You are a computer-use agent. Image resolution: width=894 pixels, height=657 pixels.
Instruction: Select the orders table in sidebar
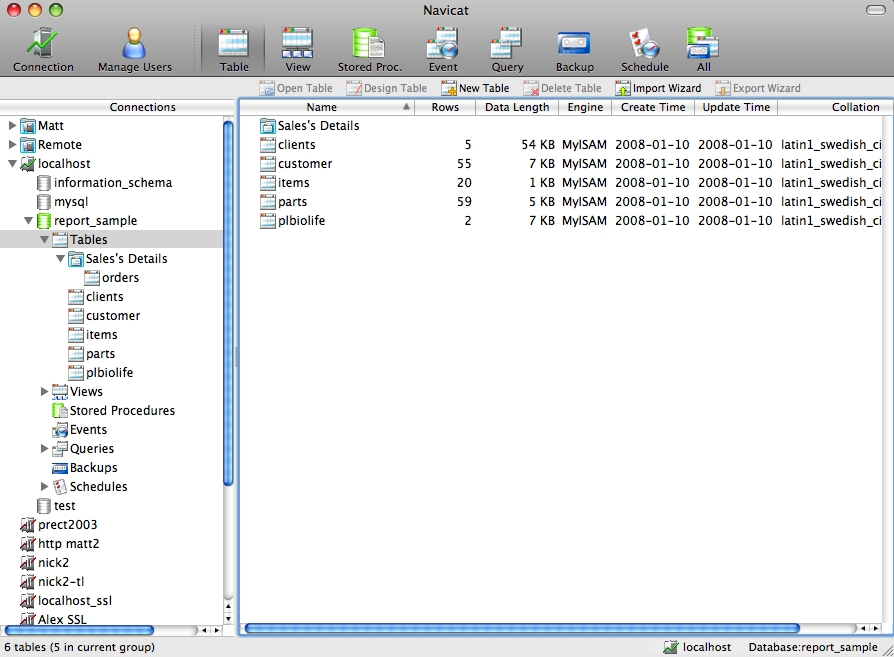[120, 278]
